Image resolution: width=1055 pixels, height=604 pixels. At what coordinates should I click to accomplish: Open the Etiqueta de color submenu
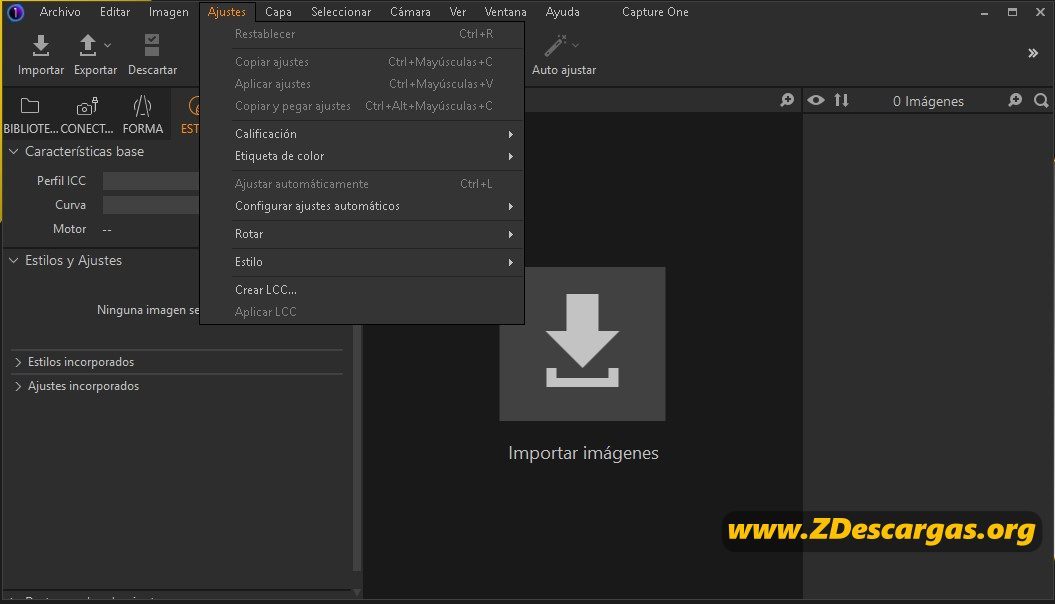coord(362,156)
